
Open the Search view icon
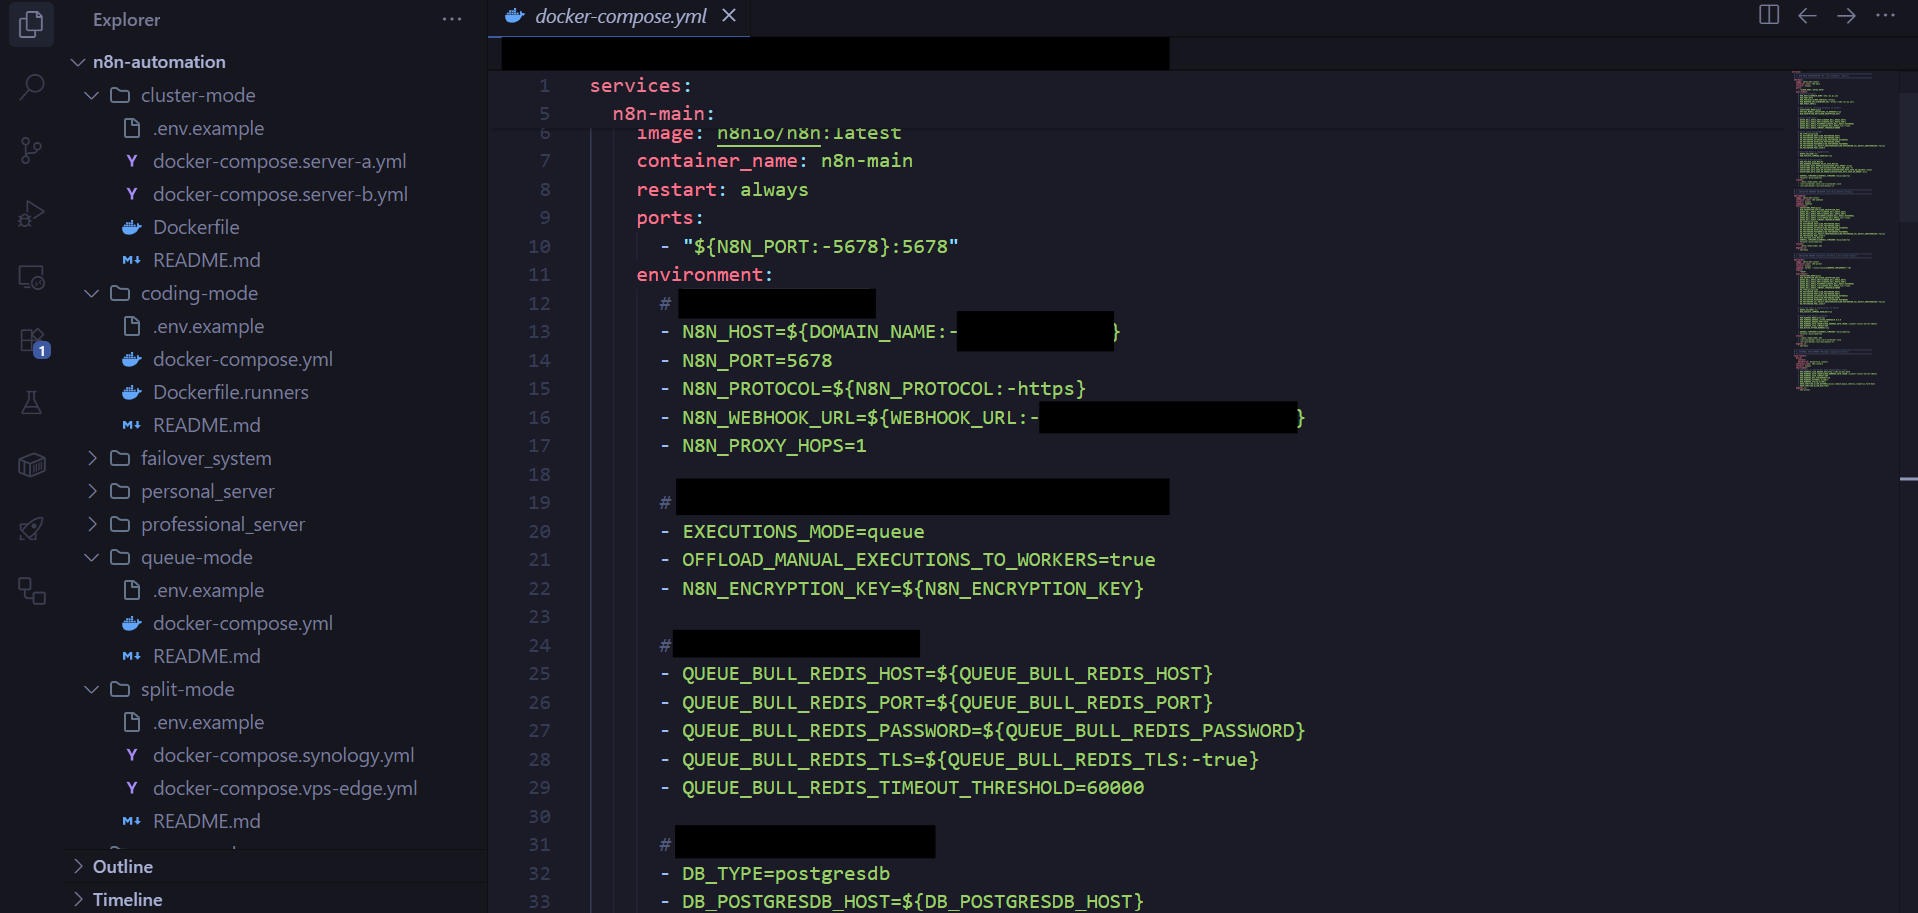pyautogui.click(x=31, y=87)
